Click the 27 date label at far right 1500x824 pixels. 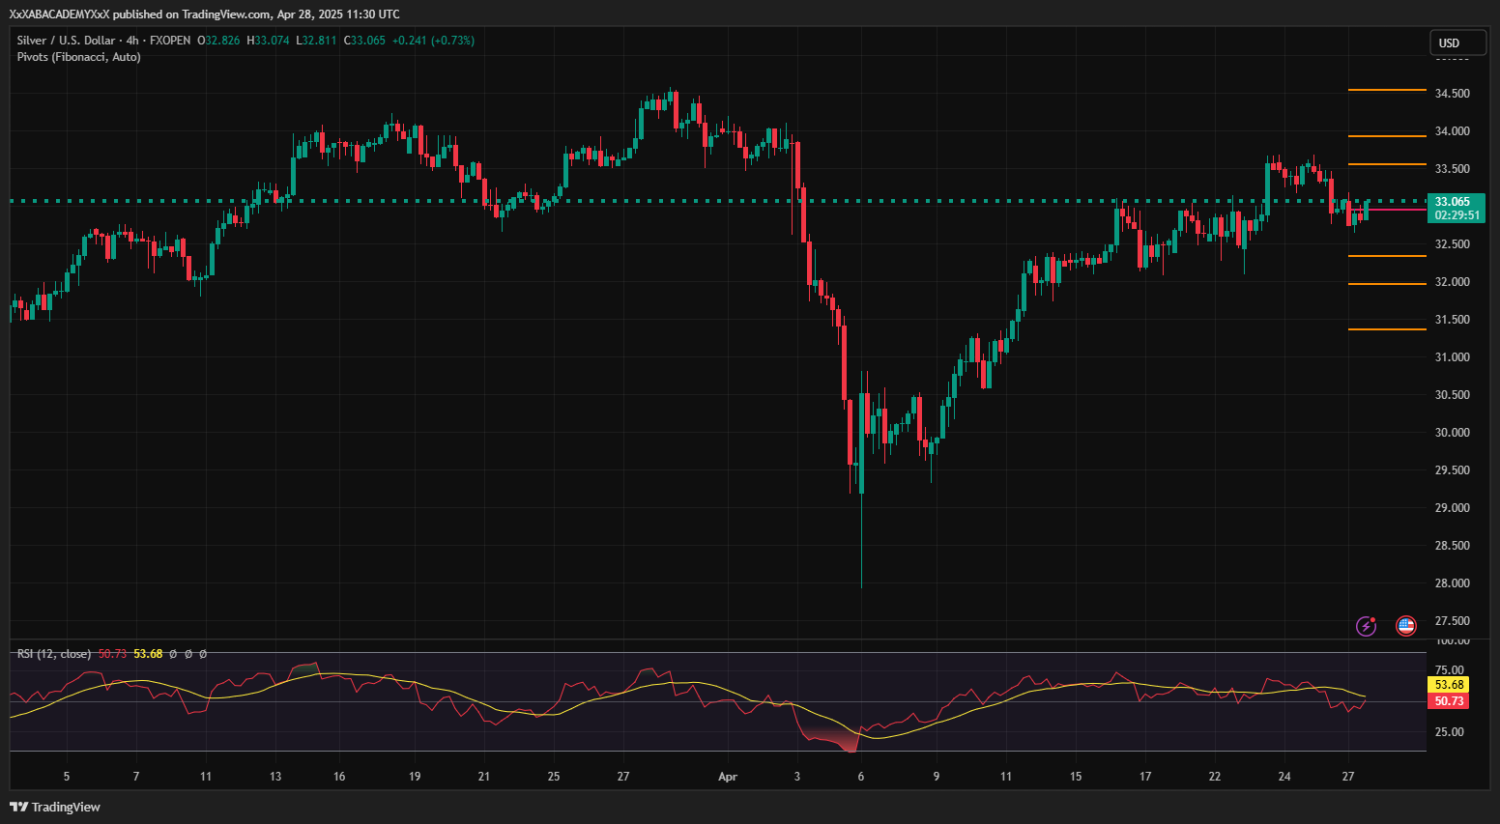click(x=1348, y=777)
